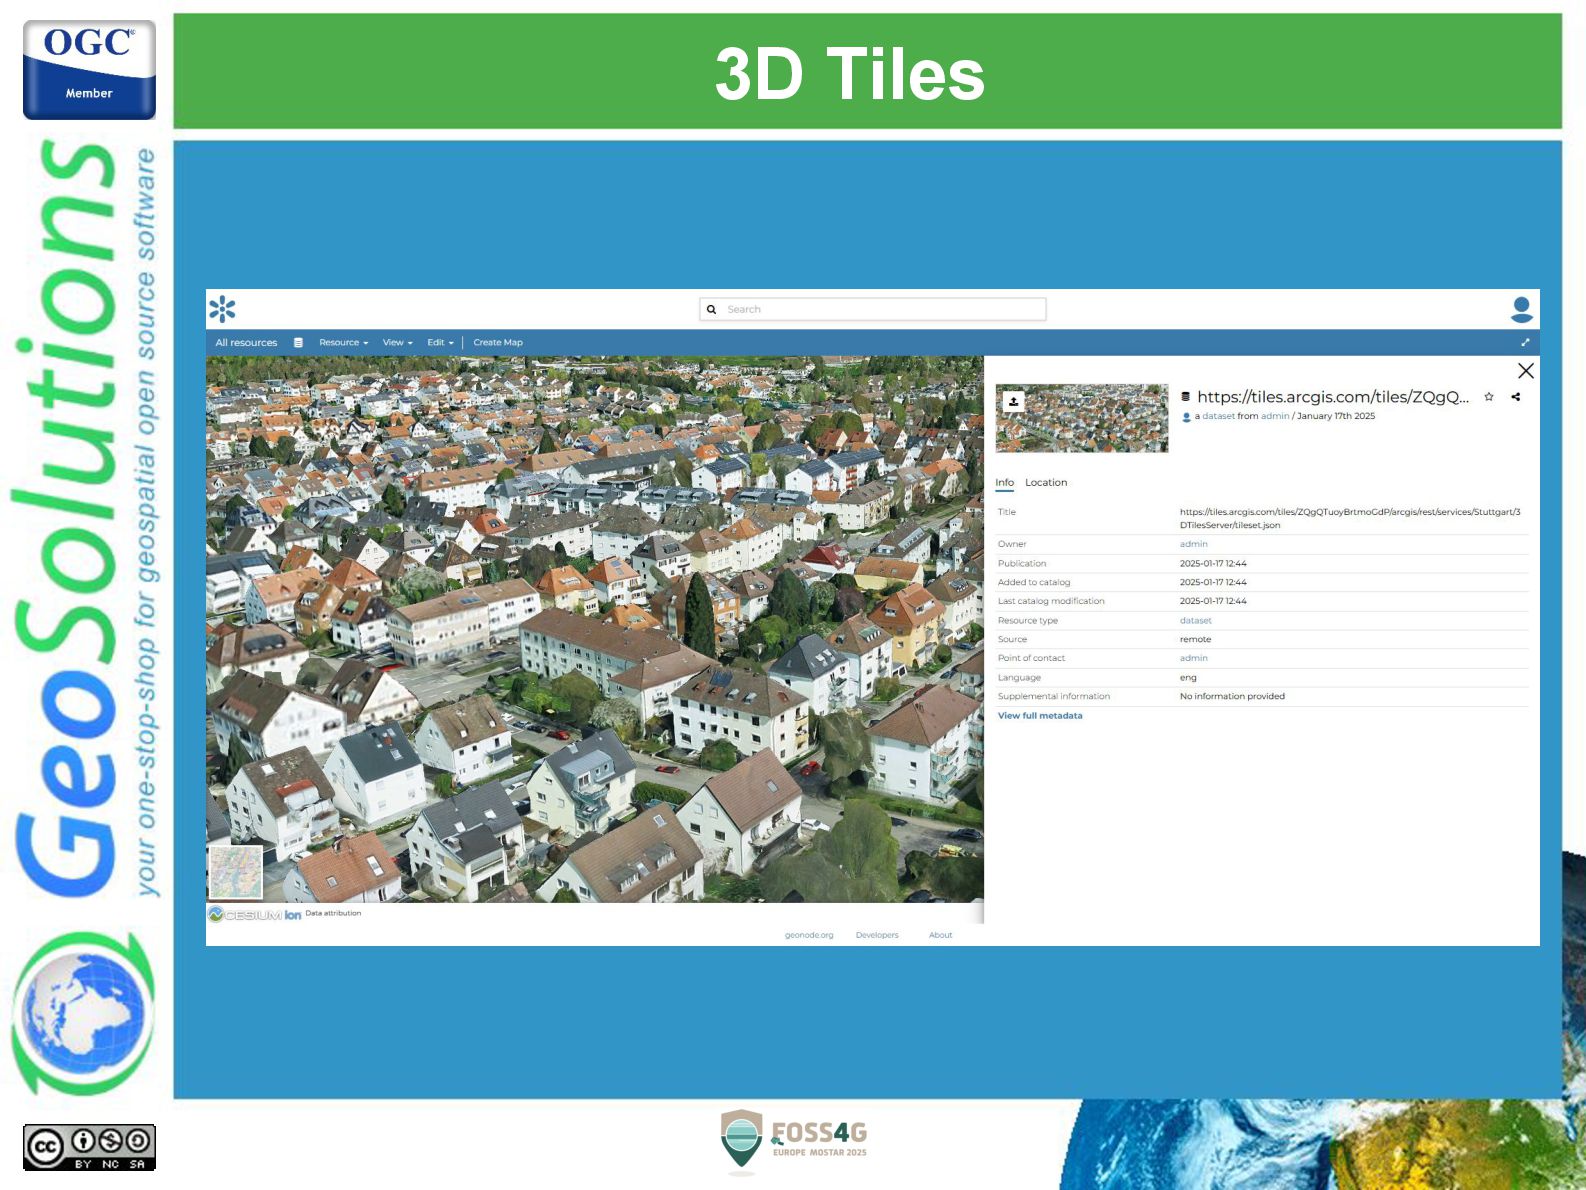The height and width of the screenshot is (1190, 1586).
Task: Open admin link in resource subtitle
Action: [1275, 416]
